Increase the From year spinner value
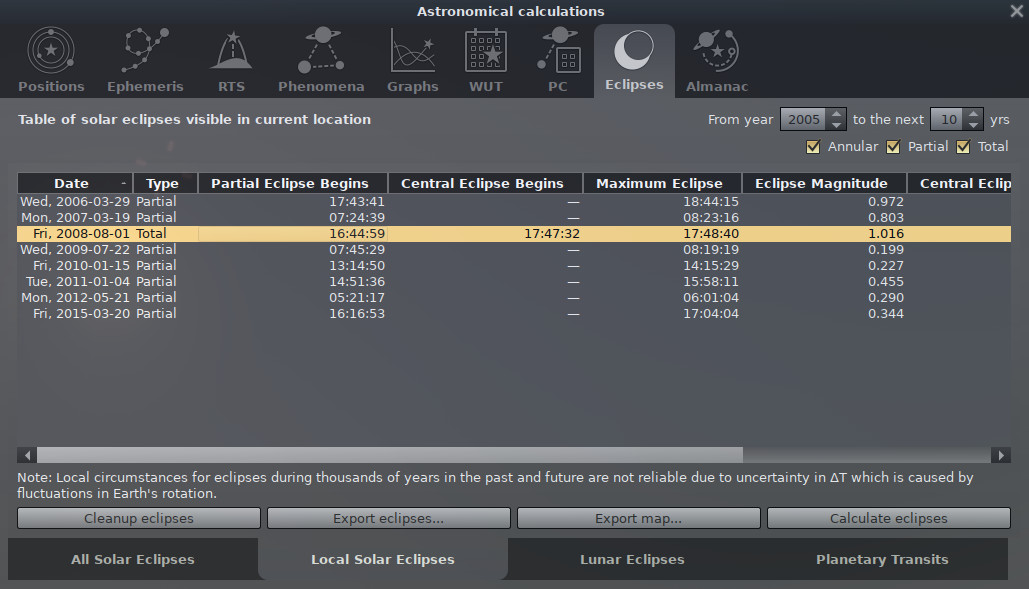 pyautogui.click(x=837, y=114)
